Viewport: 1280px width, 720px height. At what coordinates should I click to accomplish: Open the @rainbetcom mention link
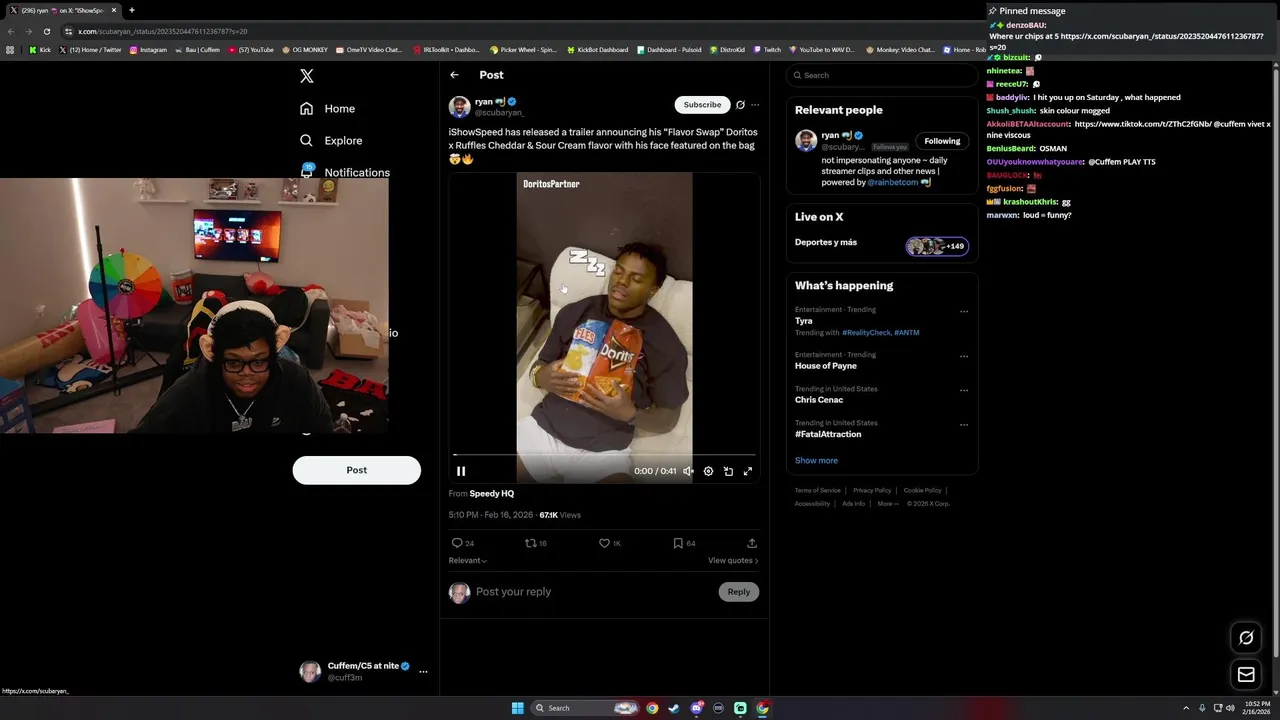coord(892,183)
